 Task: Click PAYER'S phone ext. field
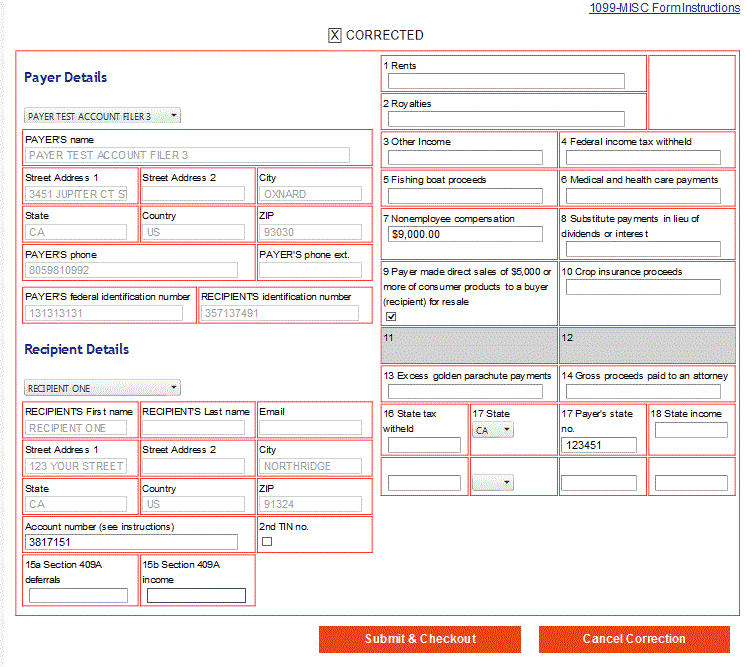point(310,270)
